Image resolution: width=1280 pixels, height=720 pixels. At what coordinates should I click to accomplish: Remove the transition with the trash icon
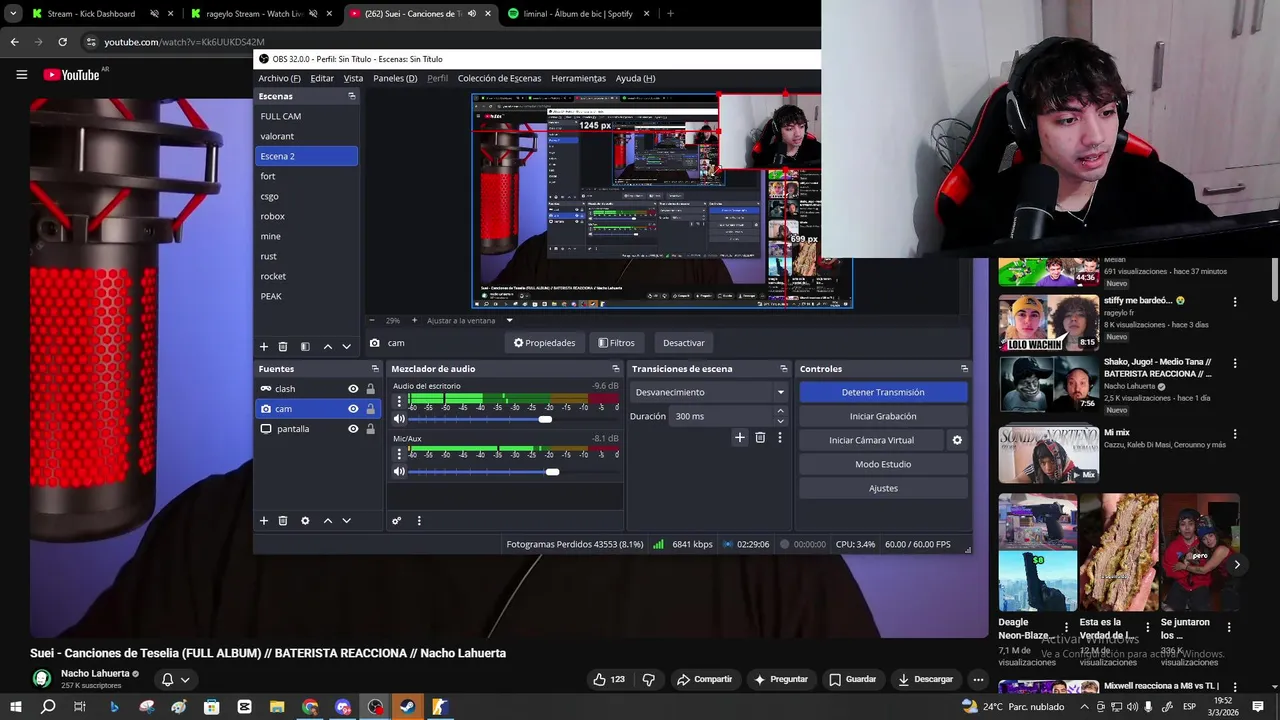[760, 437]
